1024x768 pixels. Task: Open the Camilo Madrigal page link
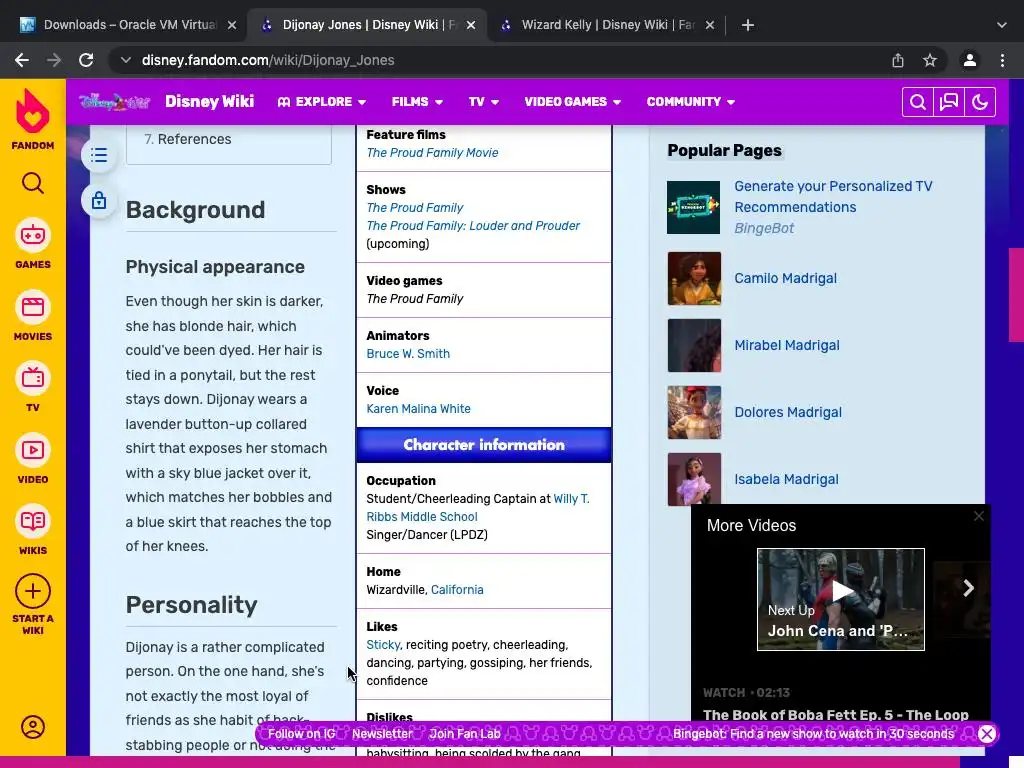(786, 278)
